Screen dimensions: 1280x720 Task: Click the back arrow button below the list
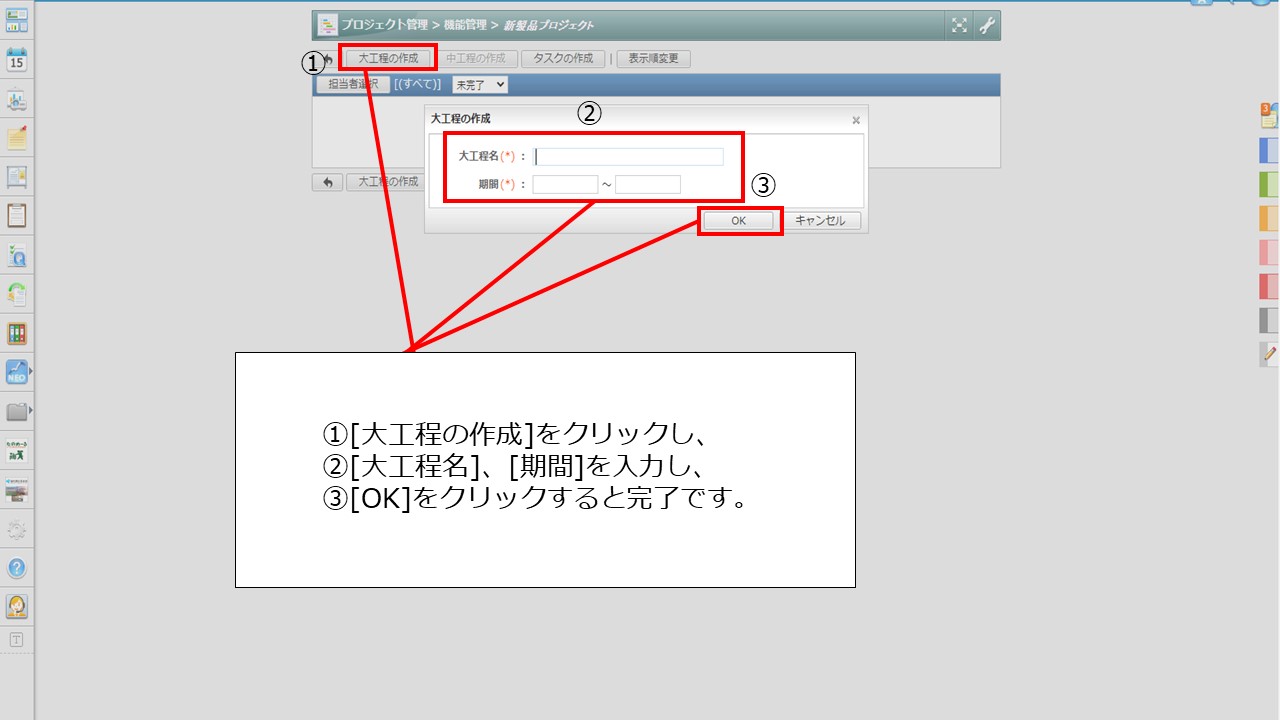coord(327,182)
